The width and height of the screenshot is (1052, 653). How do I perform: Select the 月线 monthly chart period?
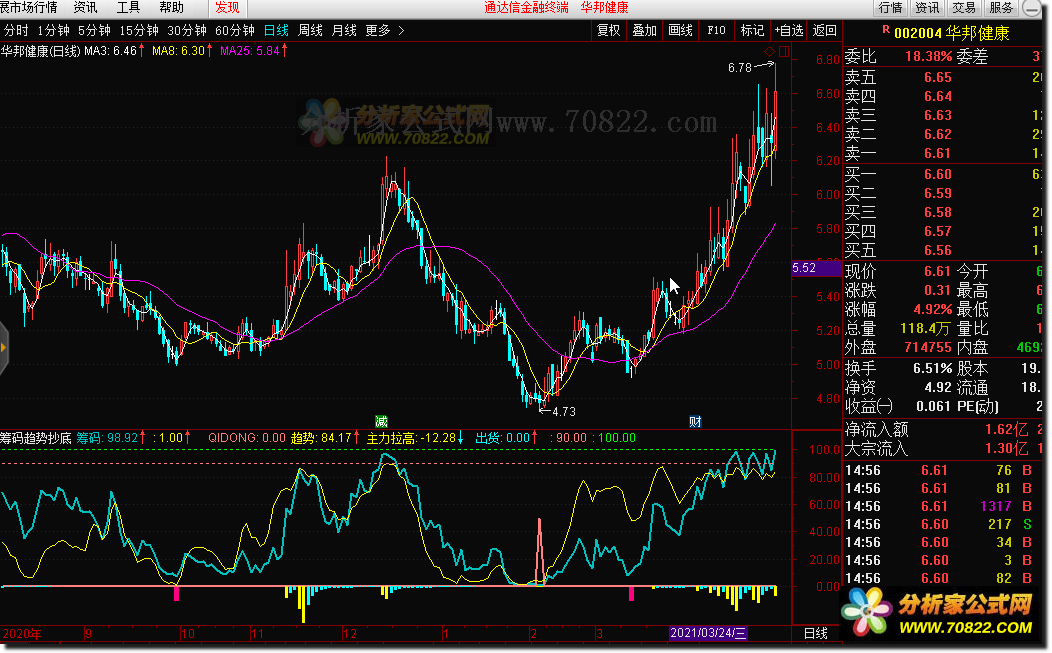[344, 31]
